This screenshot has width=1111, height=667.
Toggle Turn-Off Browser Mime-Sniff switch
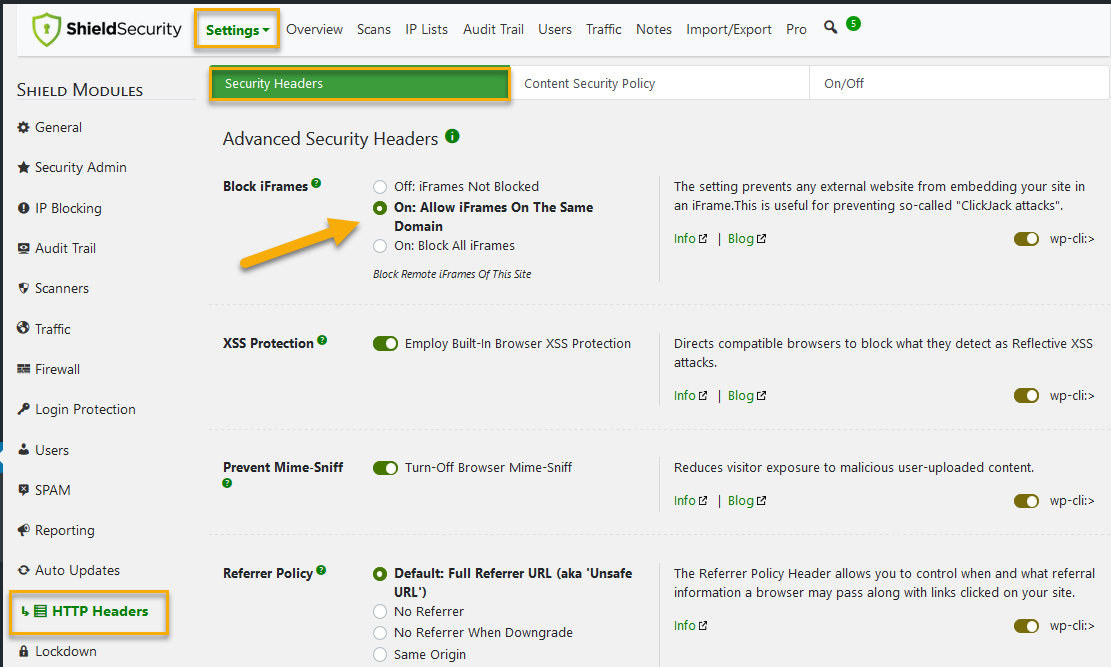click(385, 468)
